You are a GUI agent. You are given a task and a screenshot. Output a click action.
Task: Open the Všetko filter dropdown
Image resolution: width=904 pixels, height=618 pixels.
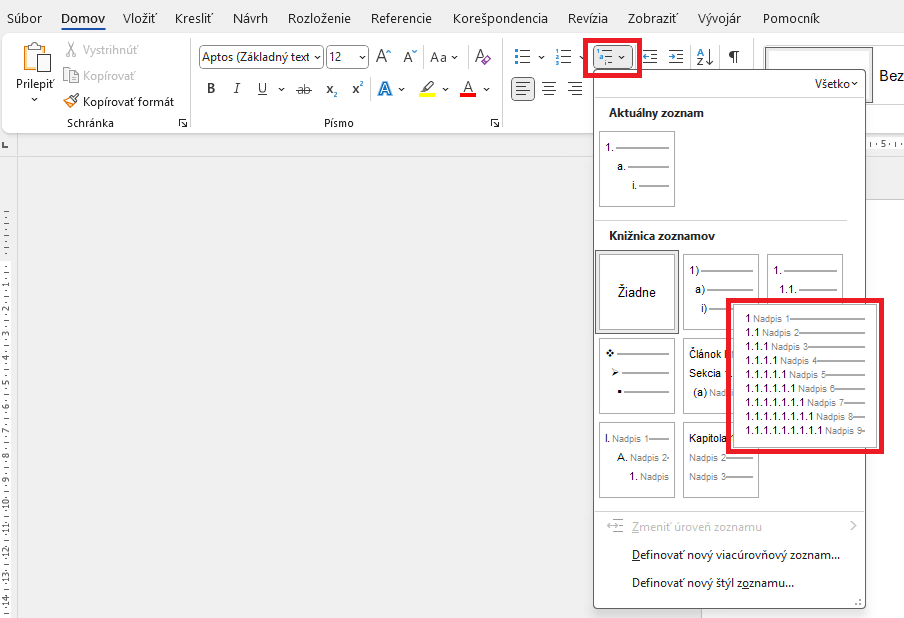[836, 84]
